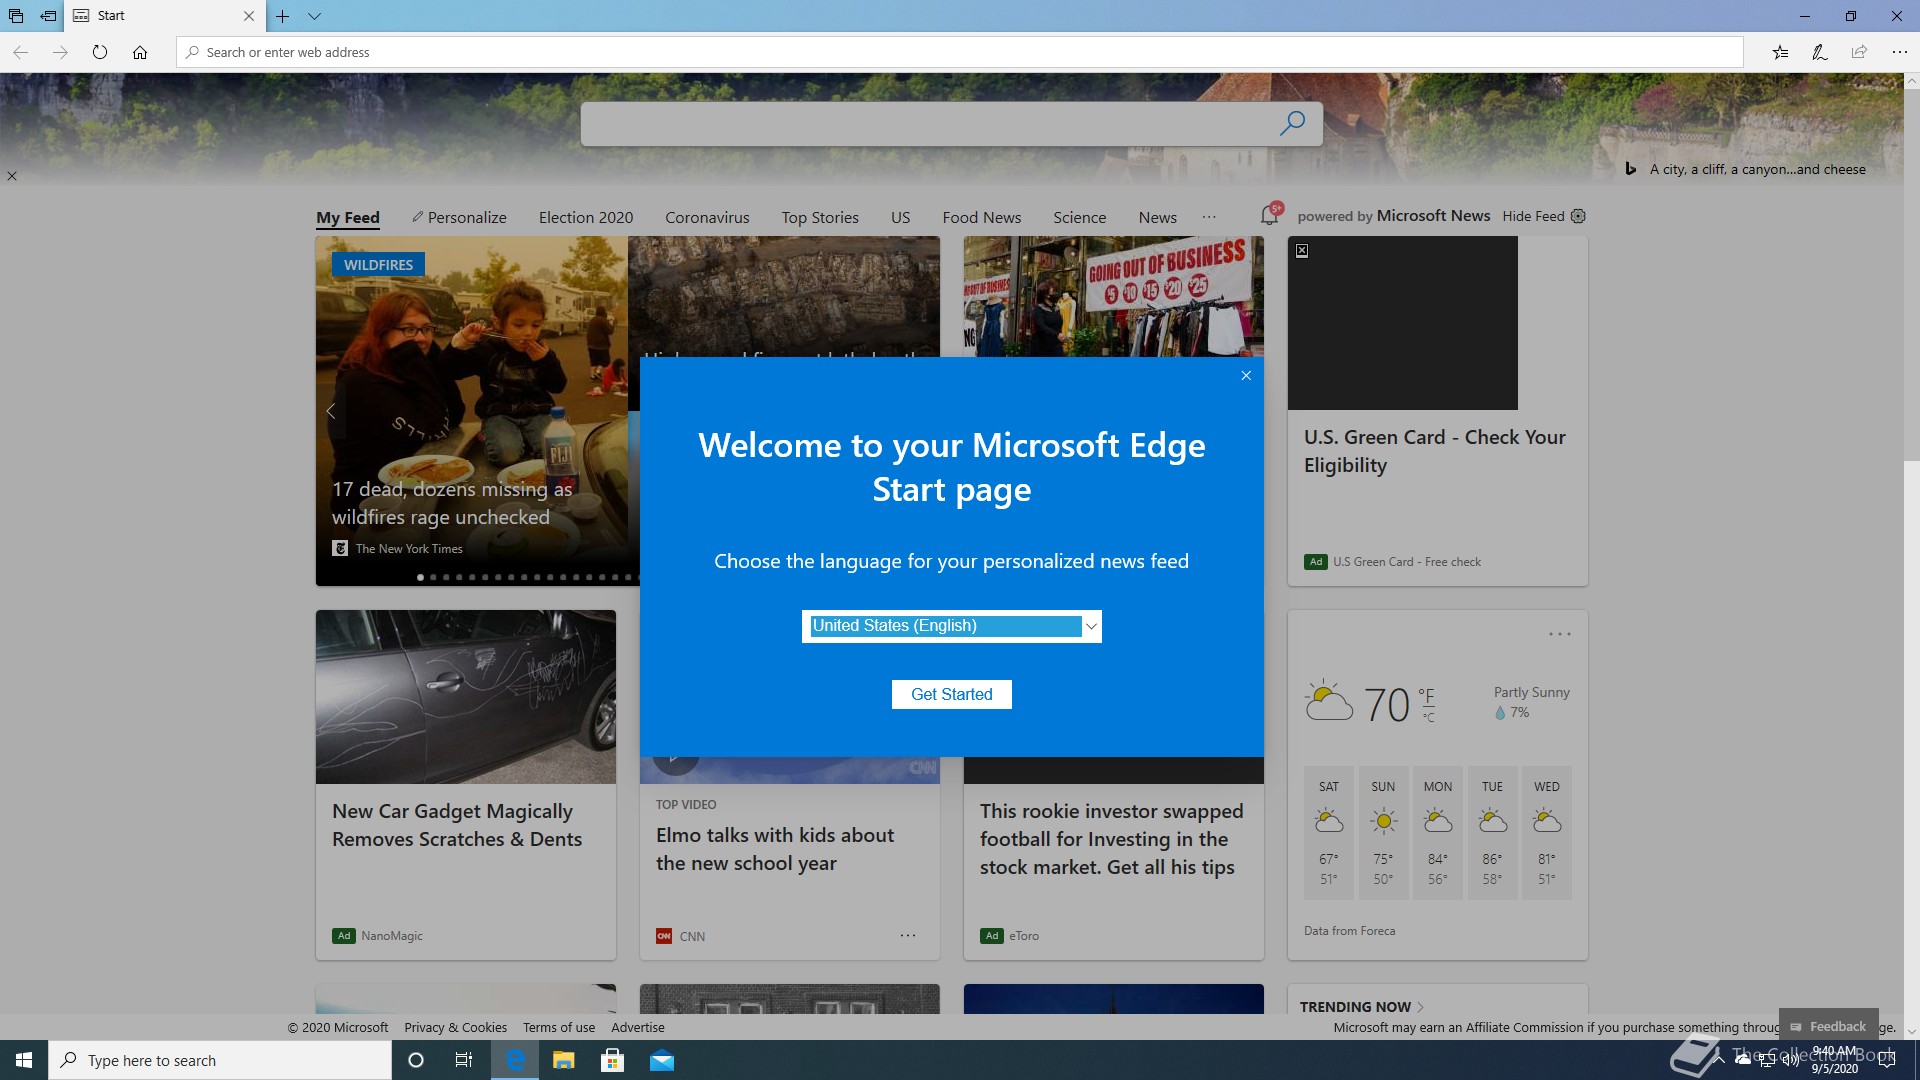Screen dimensions: 1920x1080
Task: Open the tabs you've set aside icon
Action: tap(16, 16)
